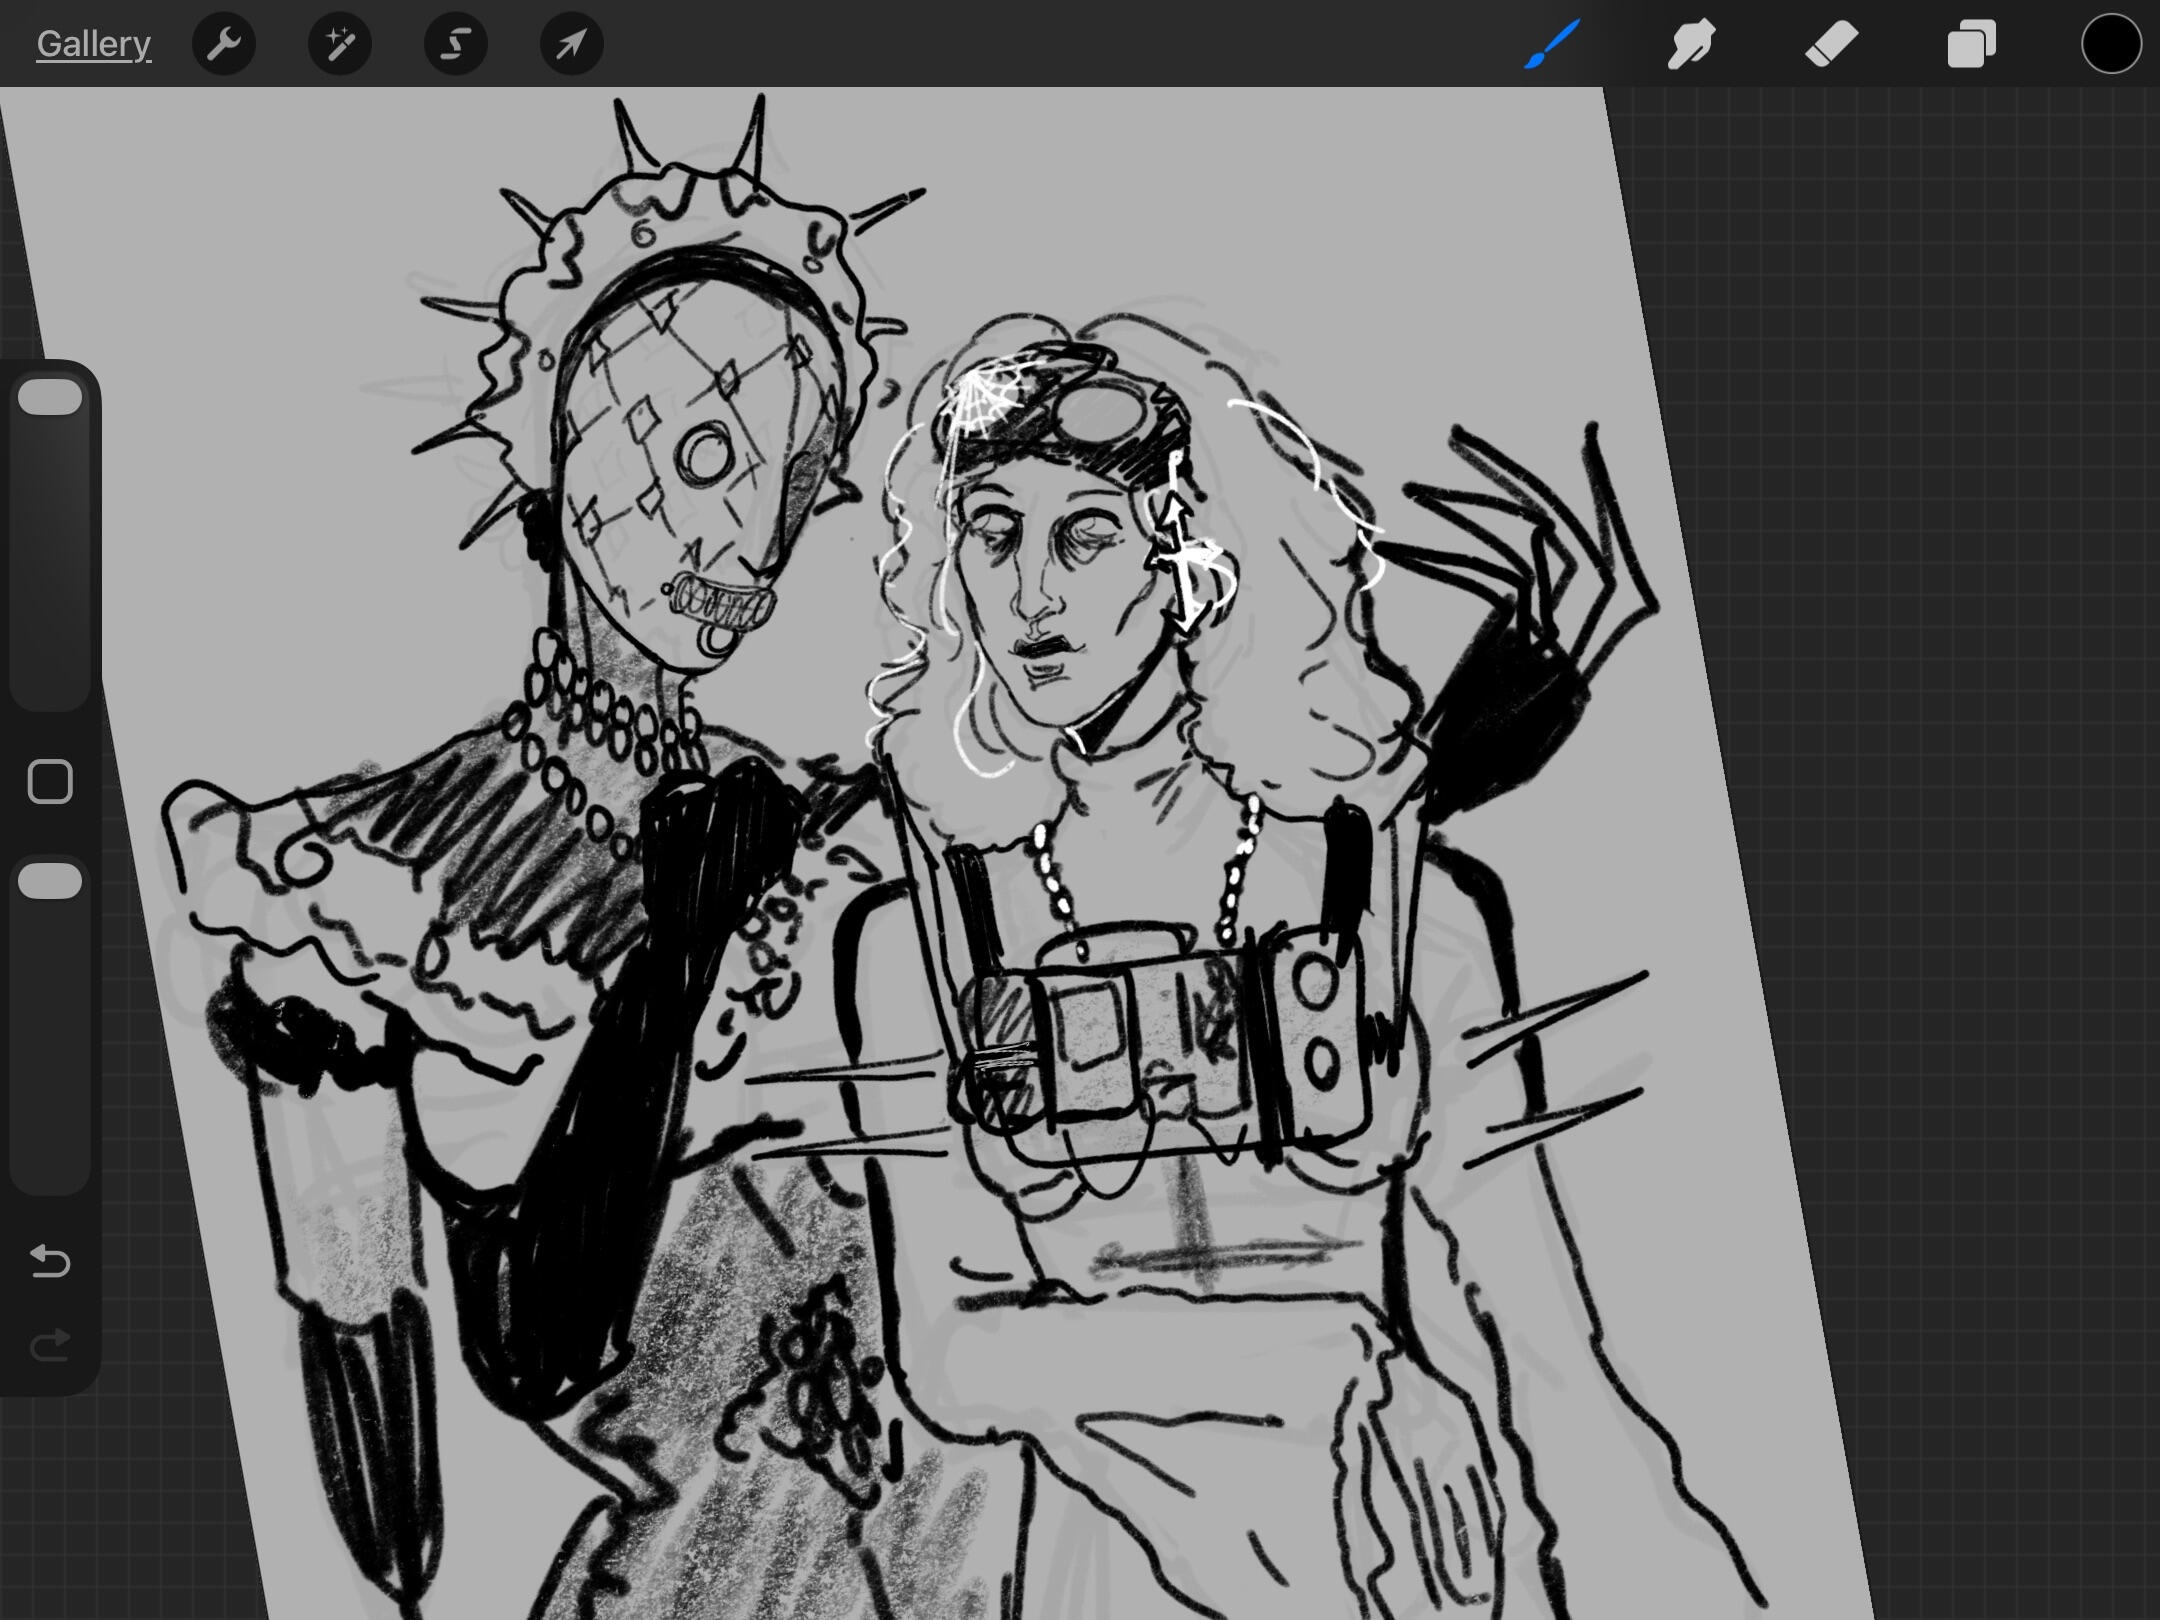
Task: Tap the square Modify button in sidebar
Action: coord(50,781)
